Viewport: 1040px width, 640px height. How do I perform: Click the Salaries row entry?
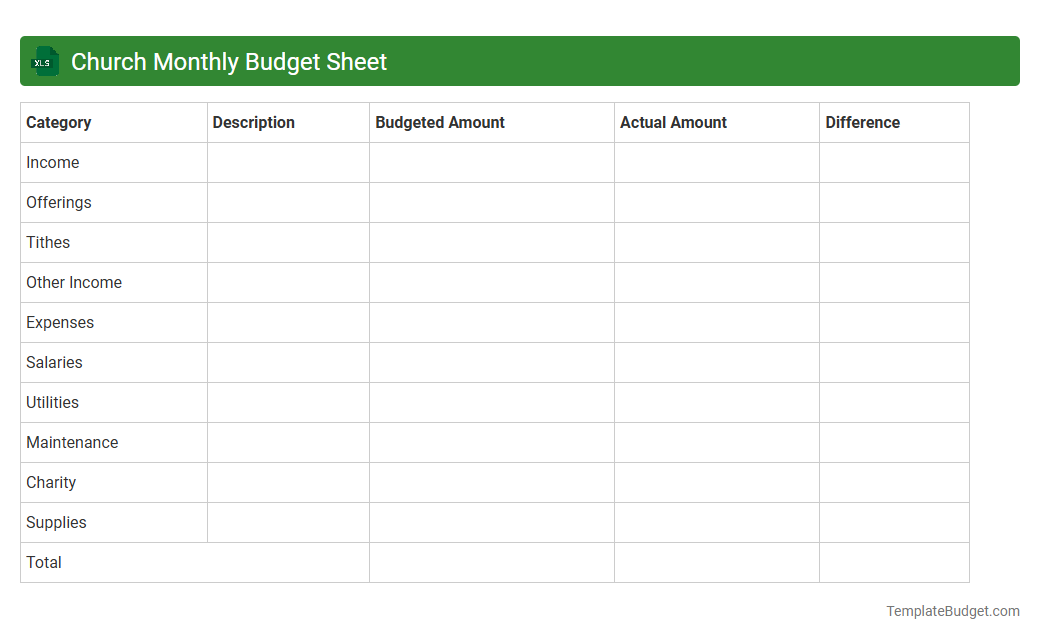pos(54,362)
